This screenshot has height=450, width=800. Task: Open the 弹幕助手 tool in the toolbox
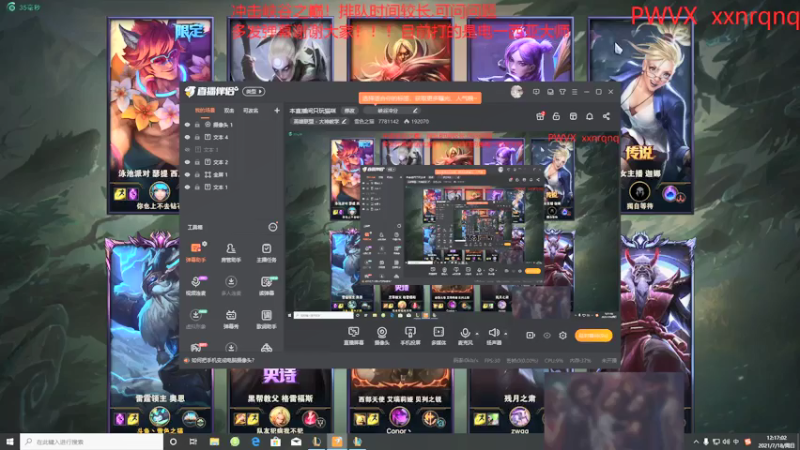196,252
